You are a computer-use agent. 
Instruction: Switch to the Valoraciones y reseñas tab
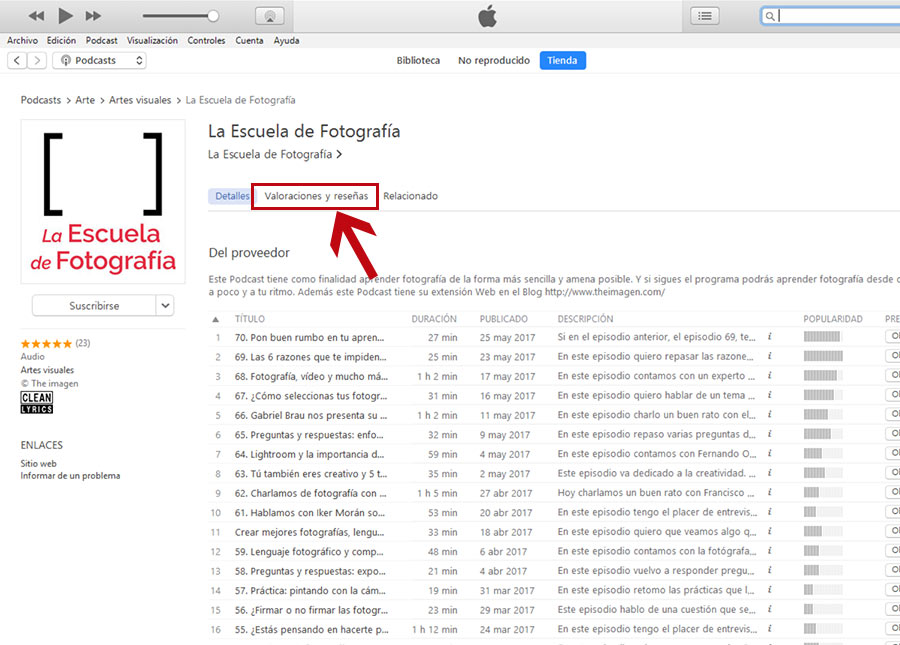315,196
